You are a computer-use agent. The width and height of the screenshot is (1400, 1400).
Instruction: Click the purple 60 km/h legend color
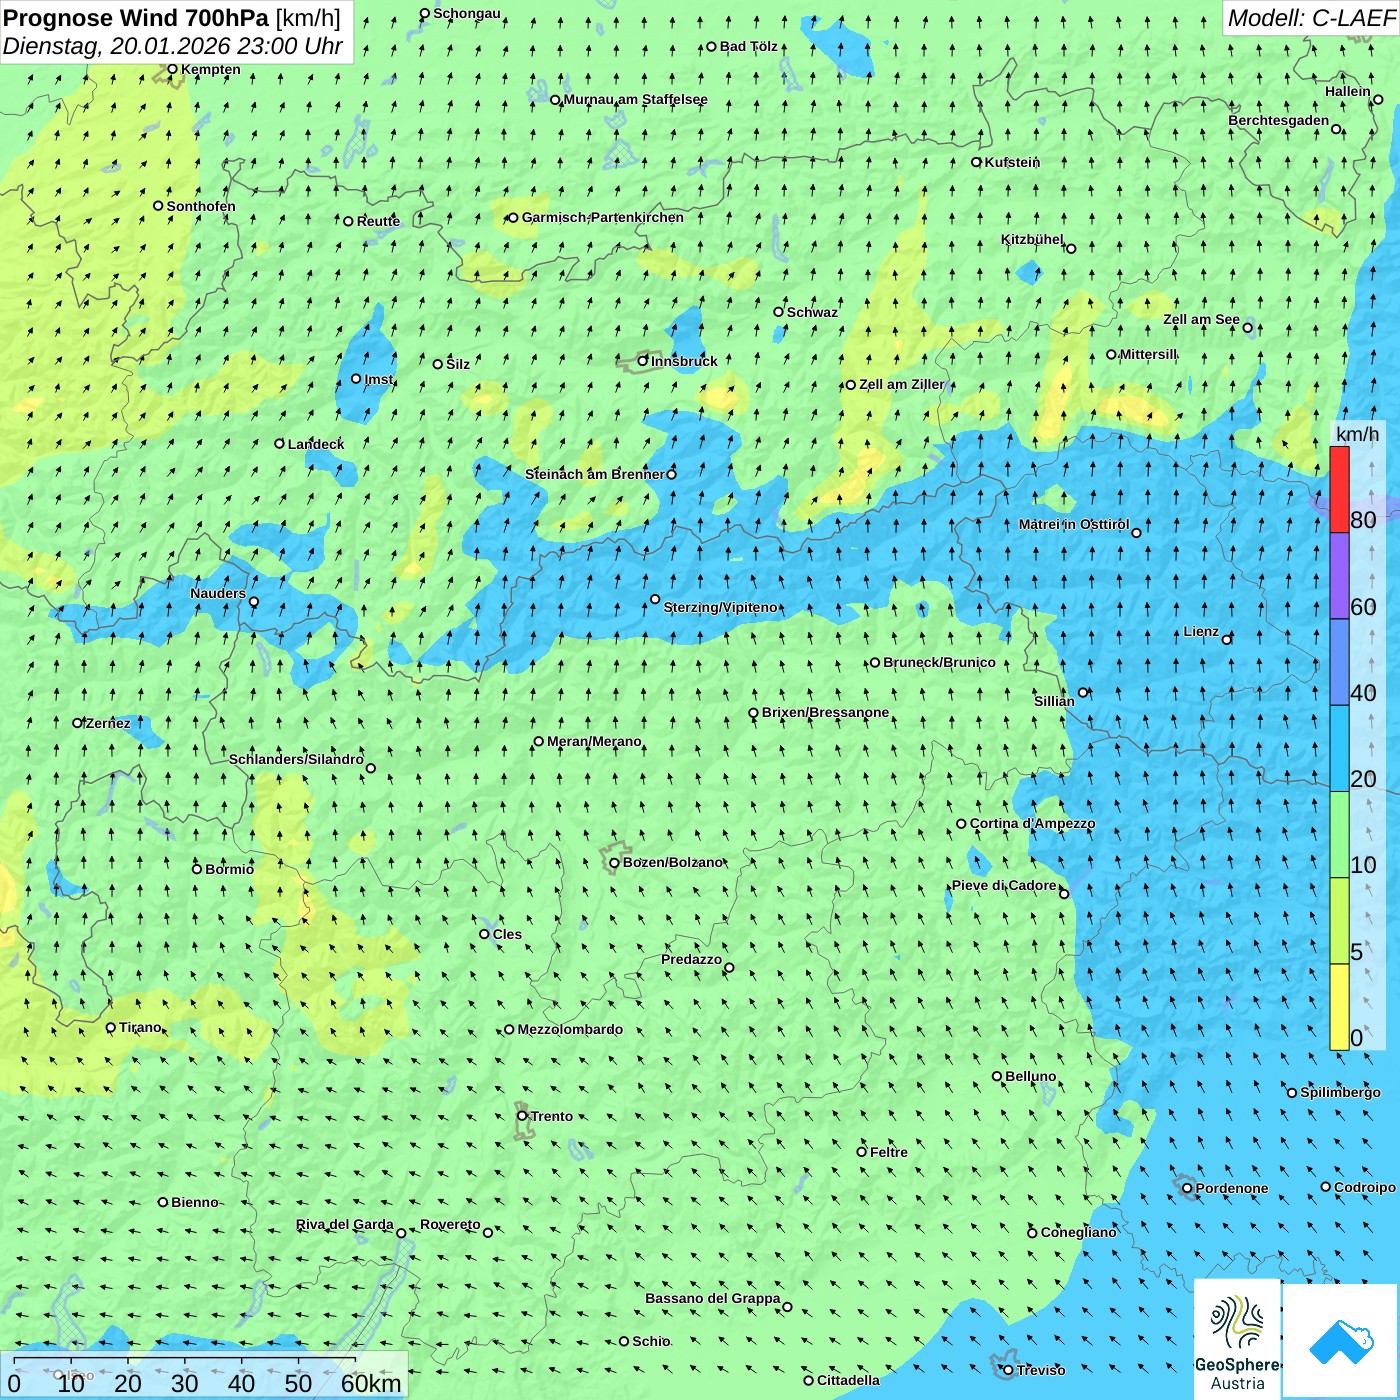point(1339,576)
